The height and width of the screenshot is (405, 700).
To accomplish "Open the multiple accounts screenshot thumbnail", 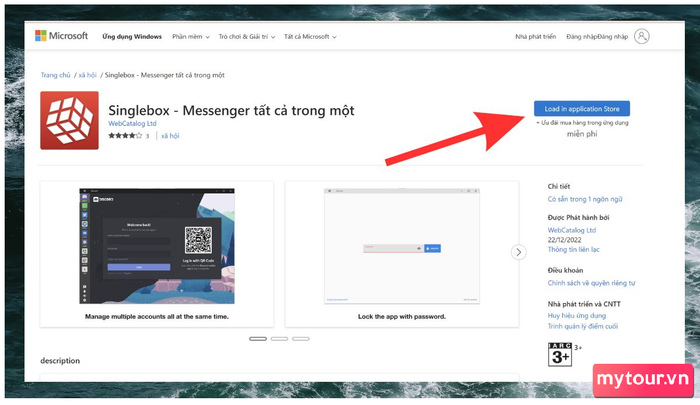I will point(158,245).
